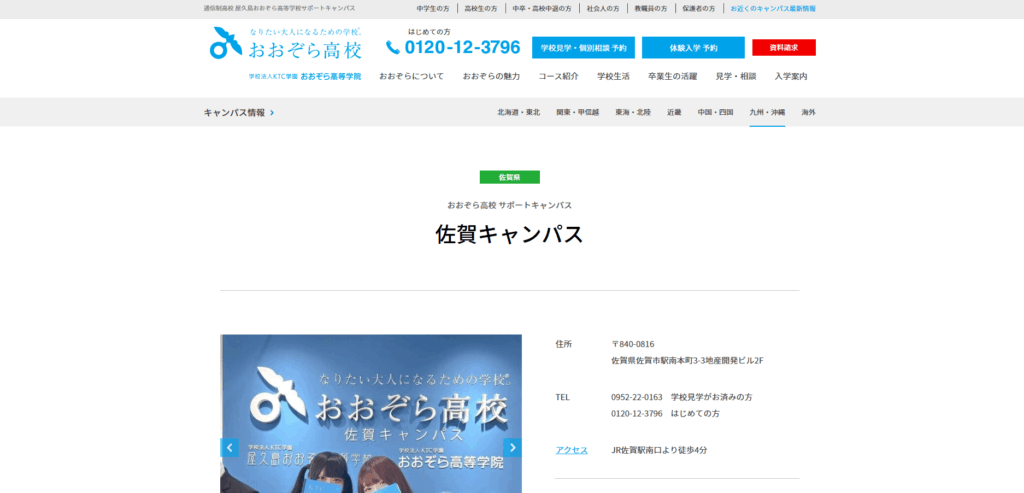The height and width of the screenshot is (493, 1024).
Task: Open 見学・相談 menu
Action: (736, 76)
